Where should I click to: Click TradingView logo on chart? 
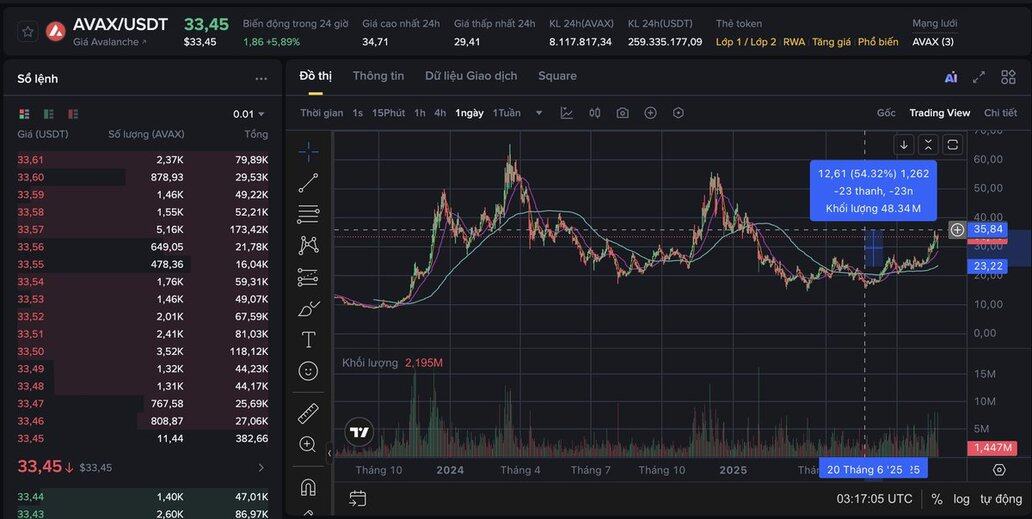point(359,433)
